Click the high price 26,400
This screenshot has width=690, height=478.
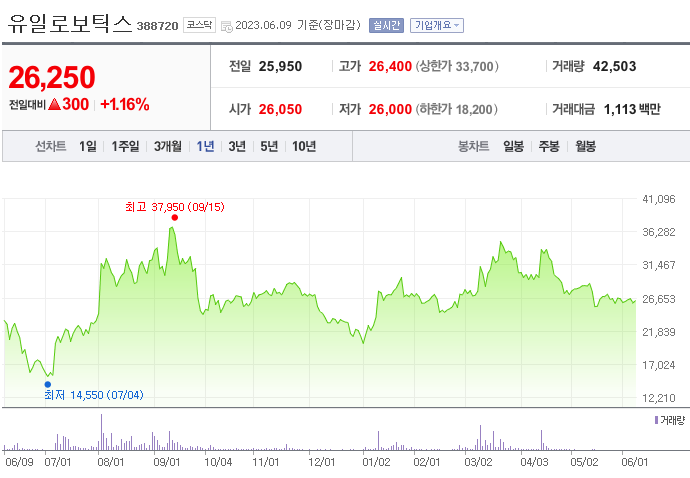click(390, 66)
